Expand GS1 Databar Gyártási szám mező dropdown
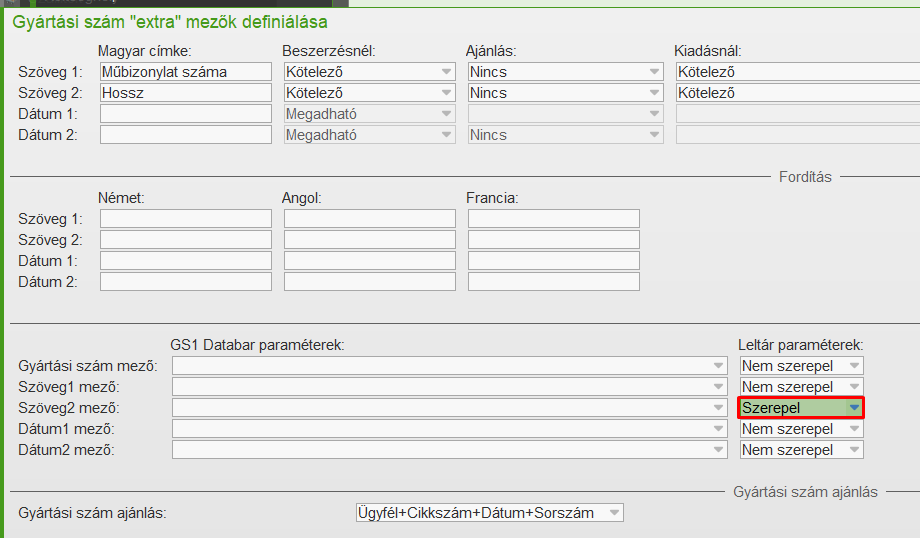Image resolution: width=920 pixels, height=538 pixels. pos(449,366)
